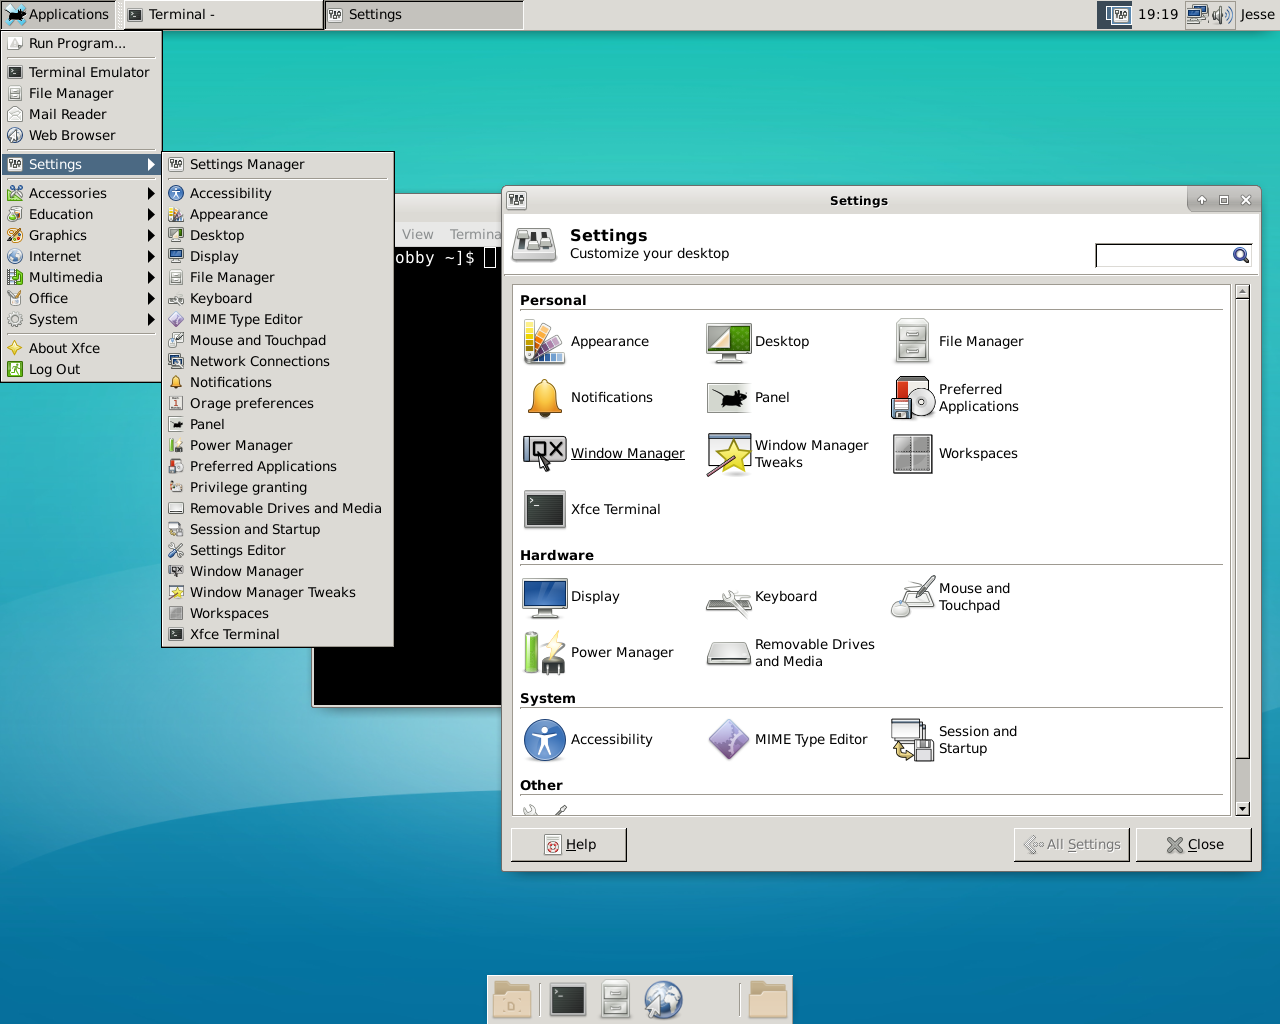The width and height of the screenshot is (1280, 1024).
Task: Switch to Settings window button in taskbar
Action: point(424,14)
